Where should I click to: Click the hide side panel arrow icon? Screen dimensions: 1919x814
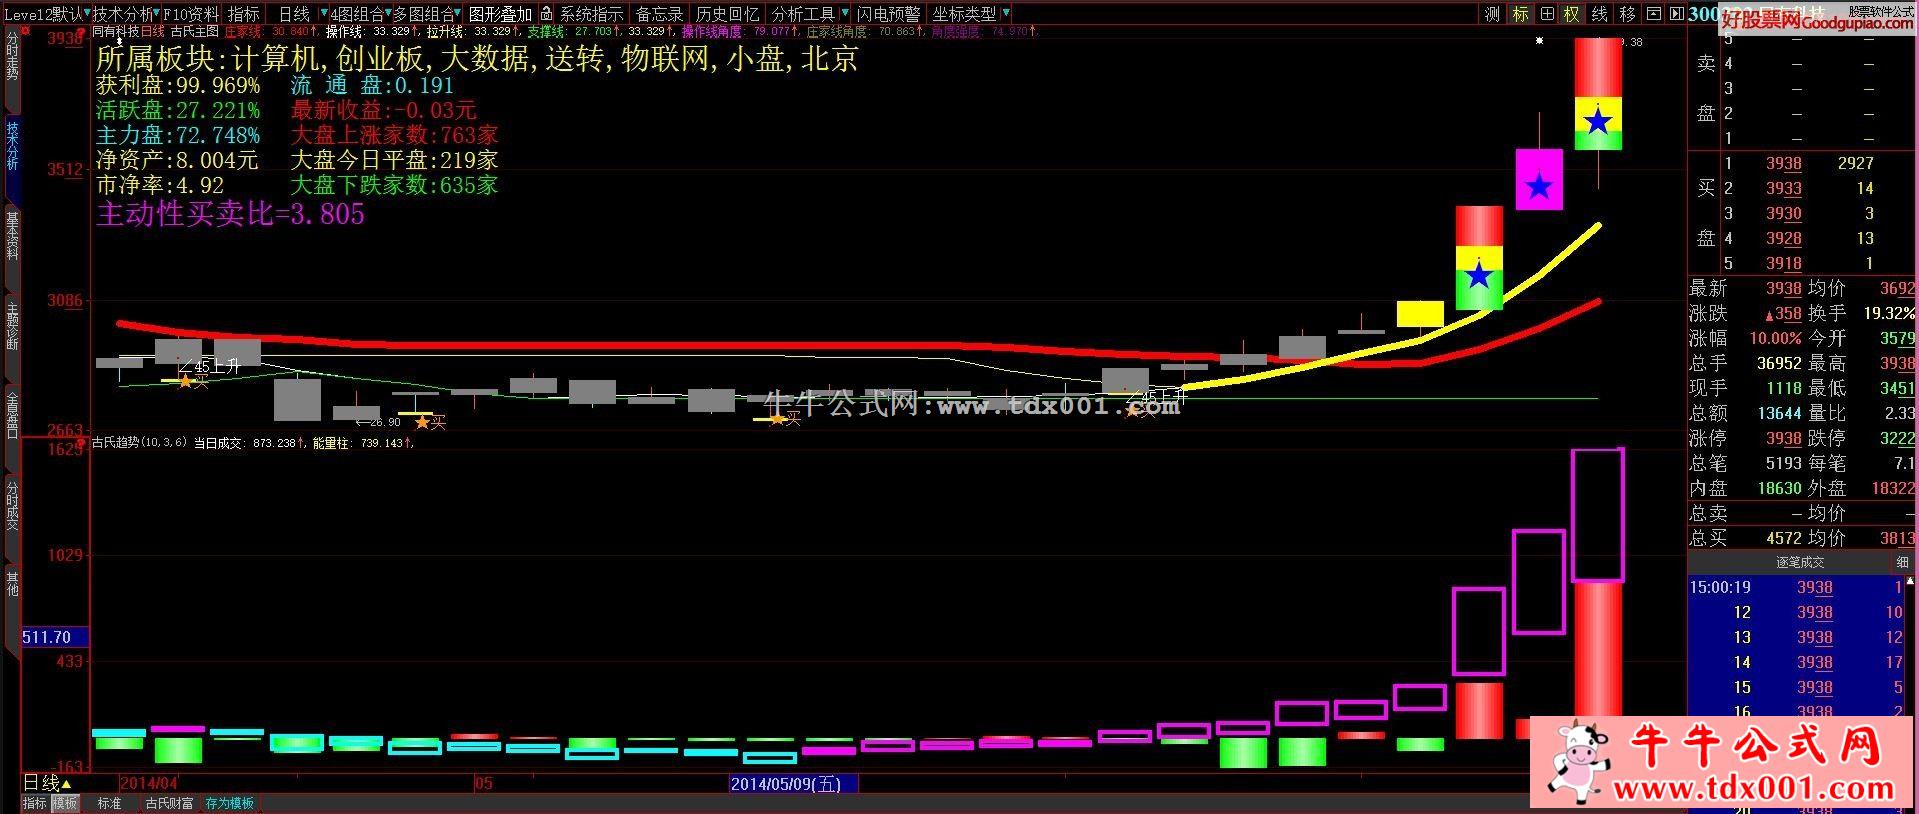click(1676, 14)
